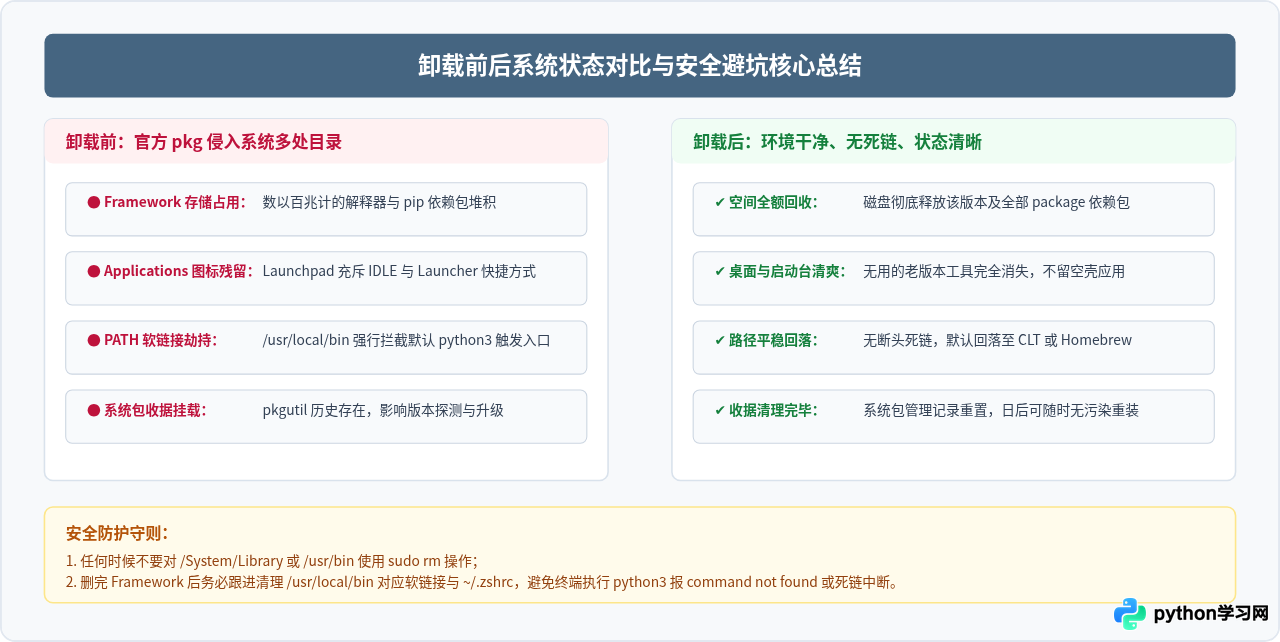The image size is (1280, 642).
Task: Click the label 路径平稳回落：
Action: [x=774, y=340]
